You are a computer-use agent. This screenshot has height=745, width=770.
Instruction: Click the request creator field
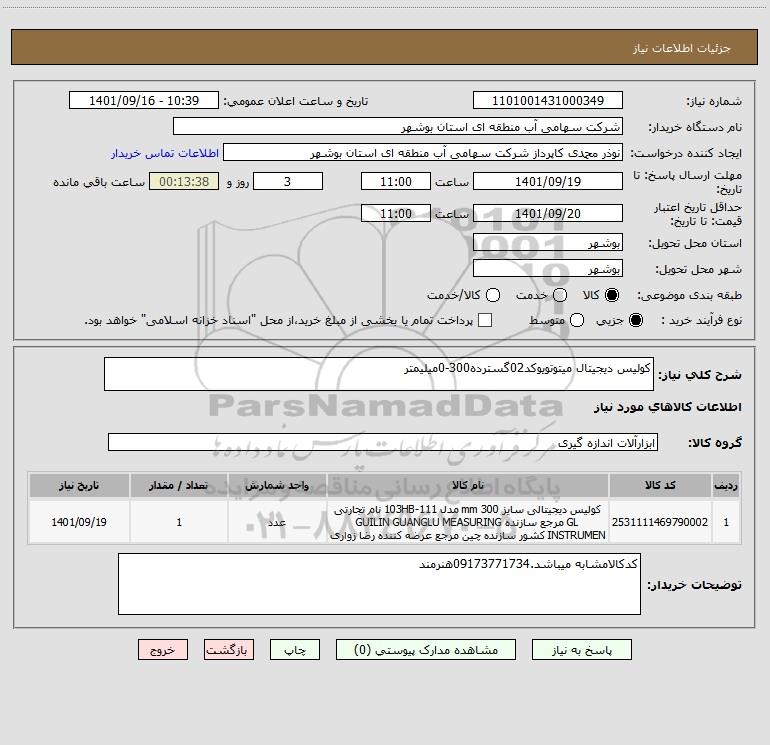[423, 152]
